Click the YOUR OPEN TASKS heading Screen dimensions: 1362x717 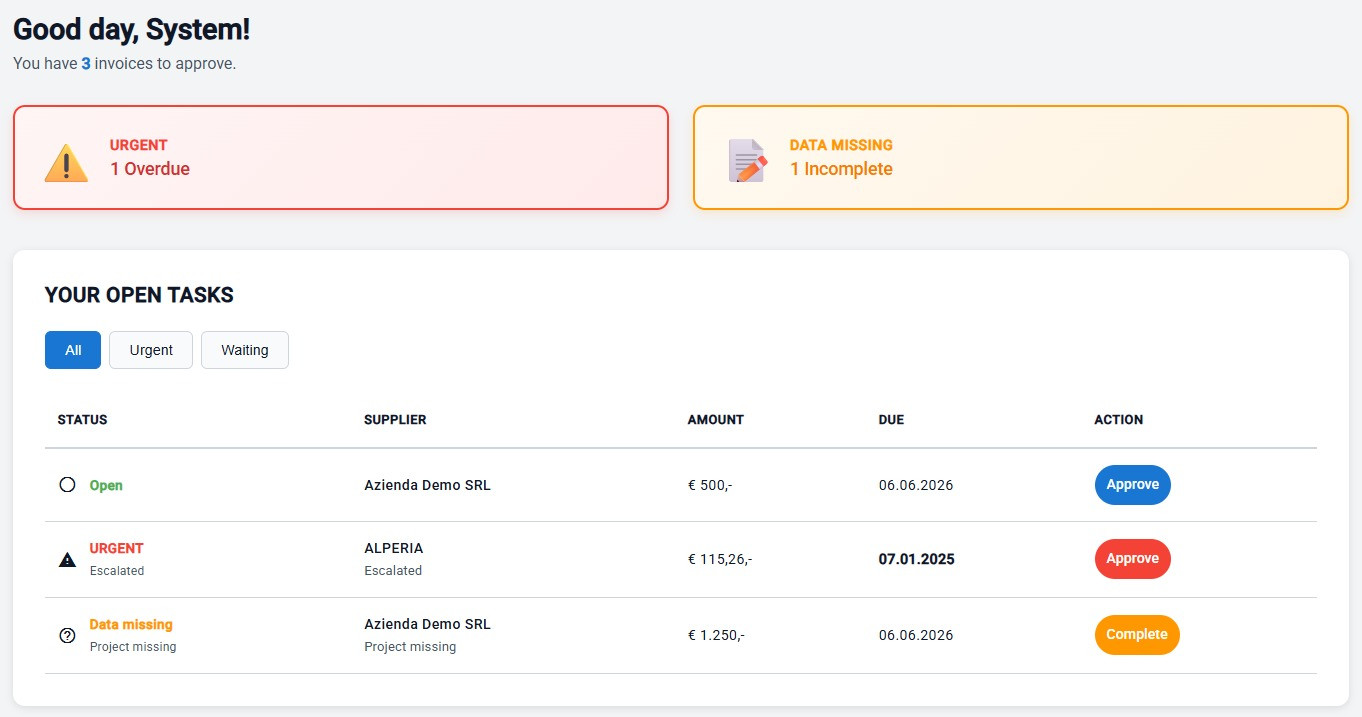coord(139,295)
